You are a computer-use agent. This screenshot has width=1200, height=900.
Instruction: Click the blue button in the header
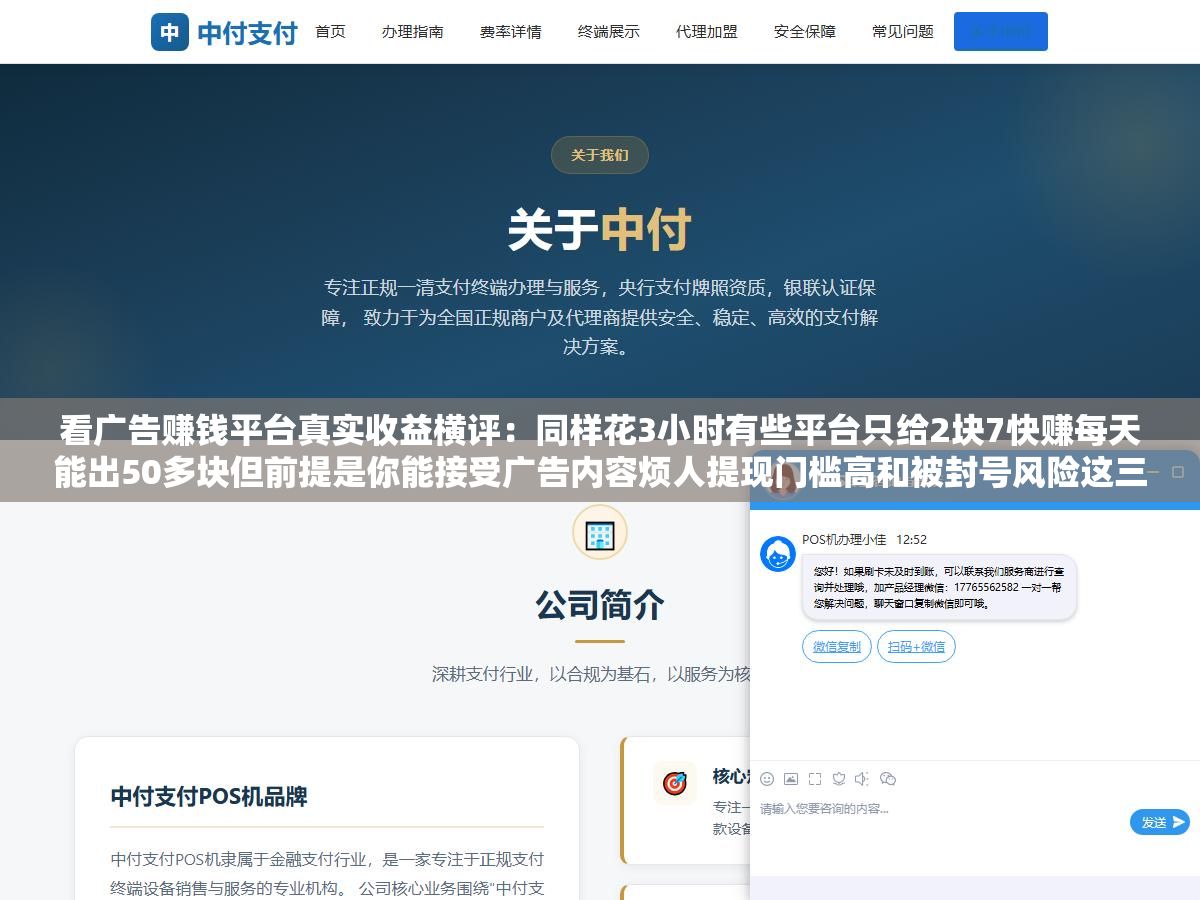point(1000,32)
